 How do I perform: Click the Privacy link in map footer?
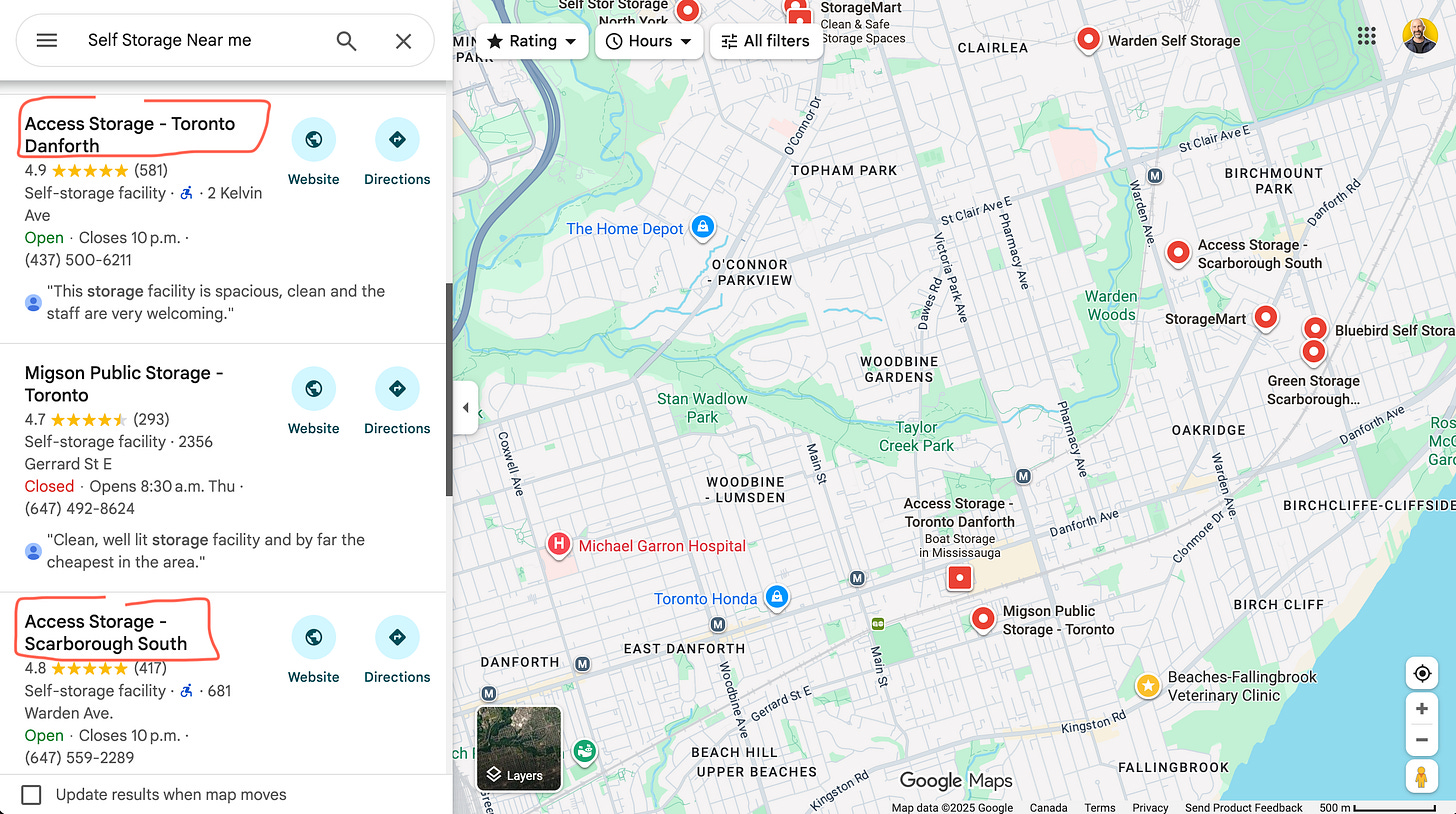1150,807
